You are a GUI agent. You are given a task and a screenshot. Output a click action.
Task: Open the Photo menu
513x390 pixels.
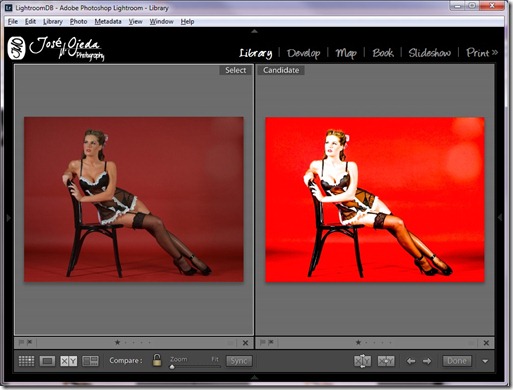(78, 22)
